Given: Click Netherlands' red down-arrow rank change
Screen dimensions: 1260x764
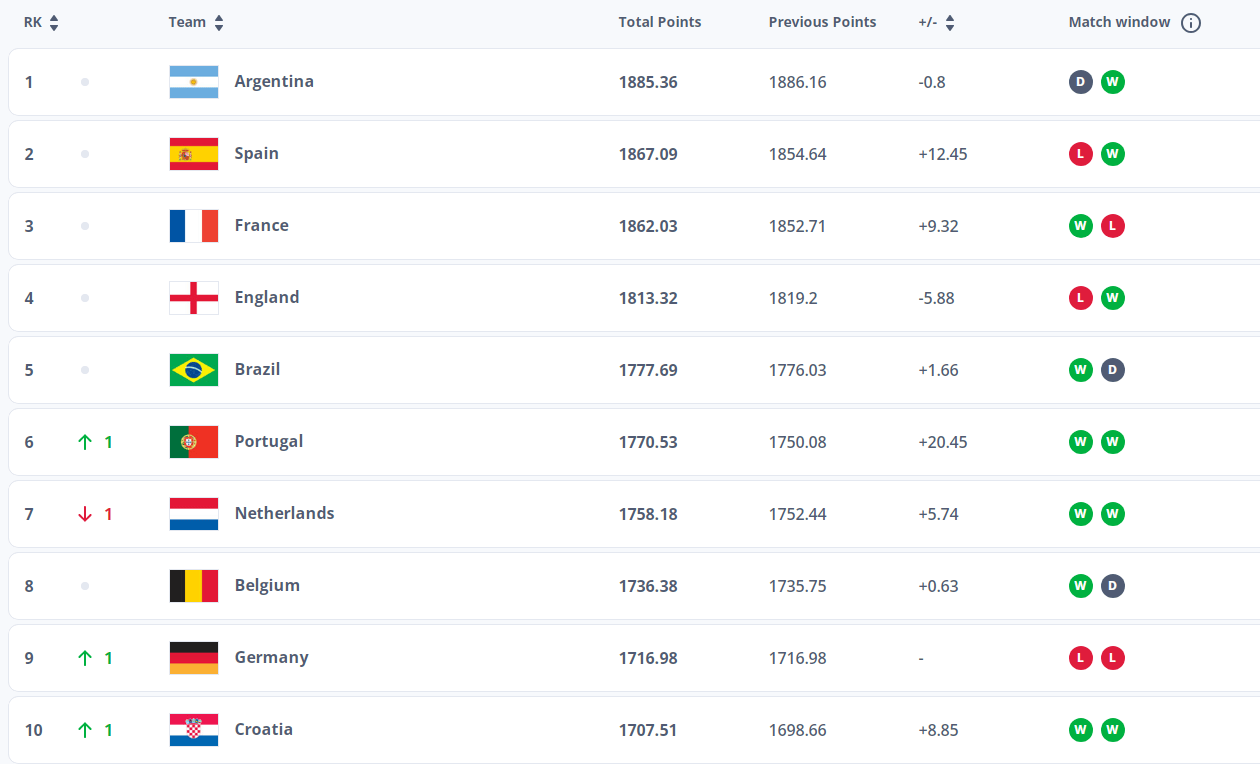Looking at the screenshot, I should click(x=95, y=514).
